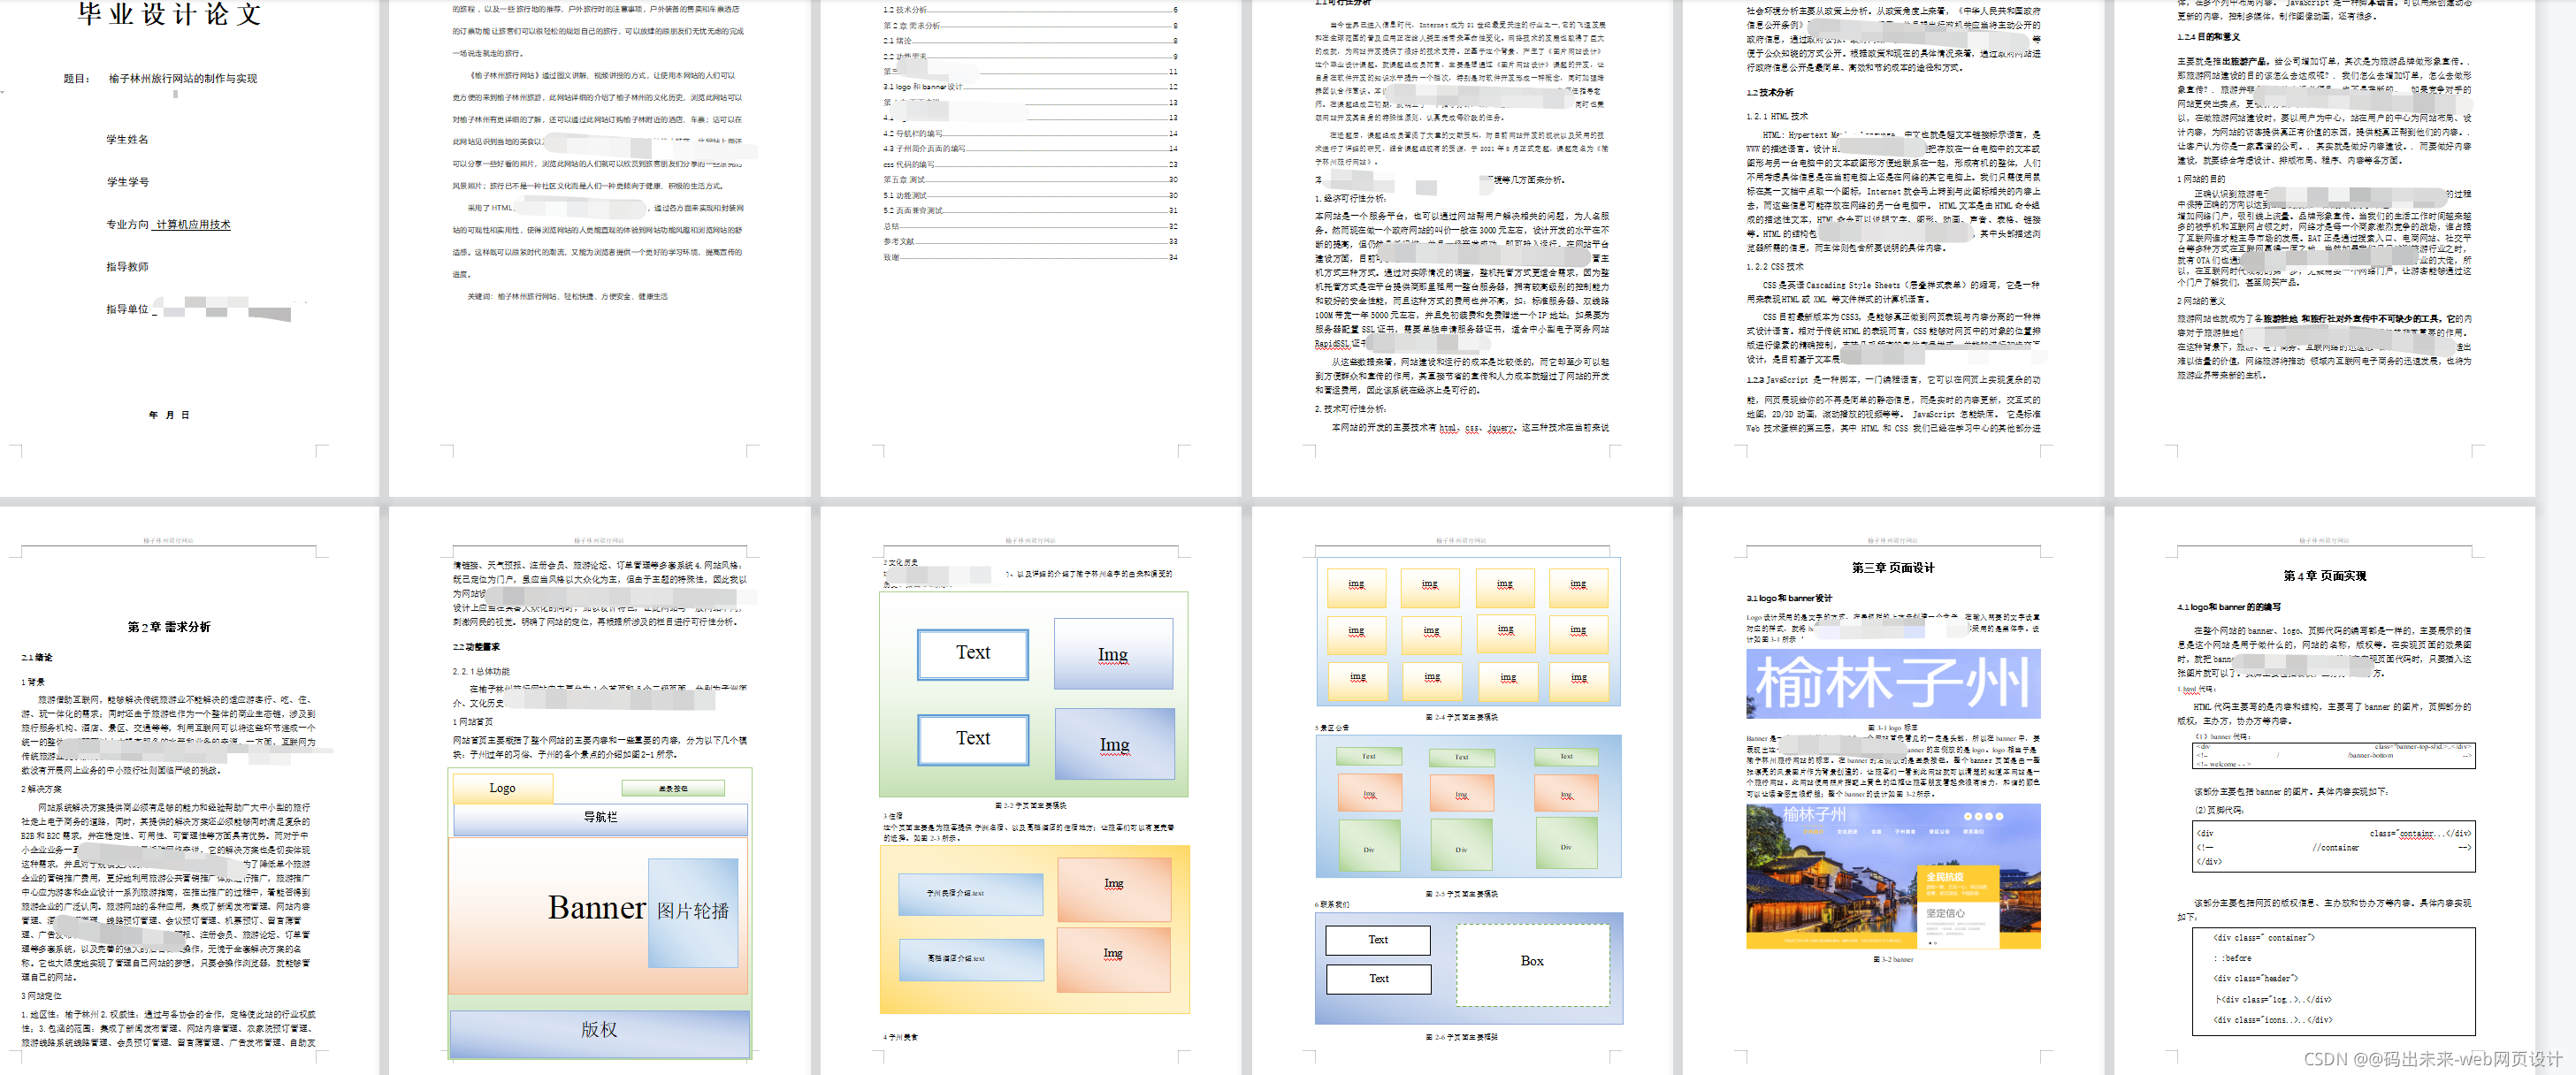The width and height of the screenshot is (2576, 1075).
Task: Click the subheading 2. 技术可行性分析
Action: (x=1350, y=409)
